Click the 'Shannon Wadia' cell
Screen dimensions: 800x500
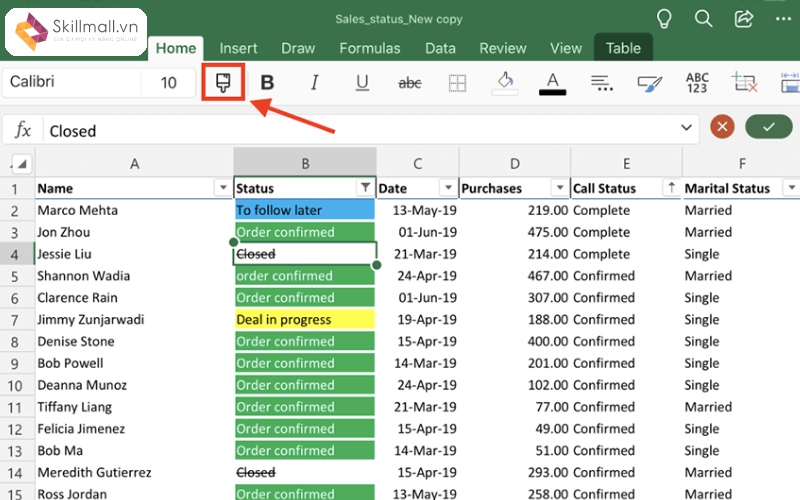click(134, 276)
